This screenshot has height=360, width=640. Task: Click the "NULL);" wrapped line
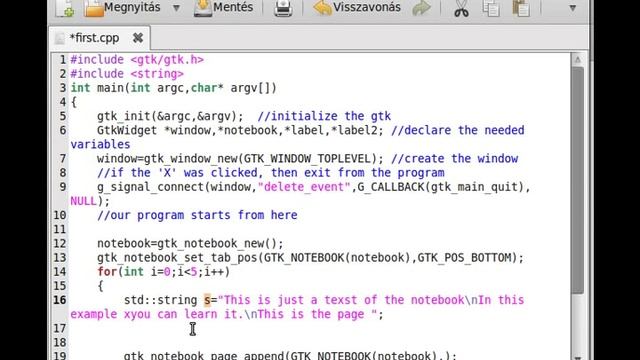click(x=90, y=201)
